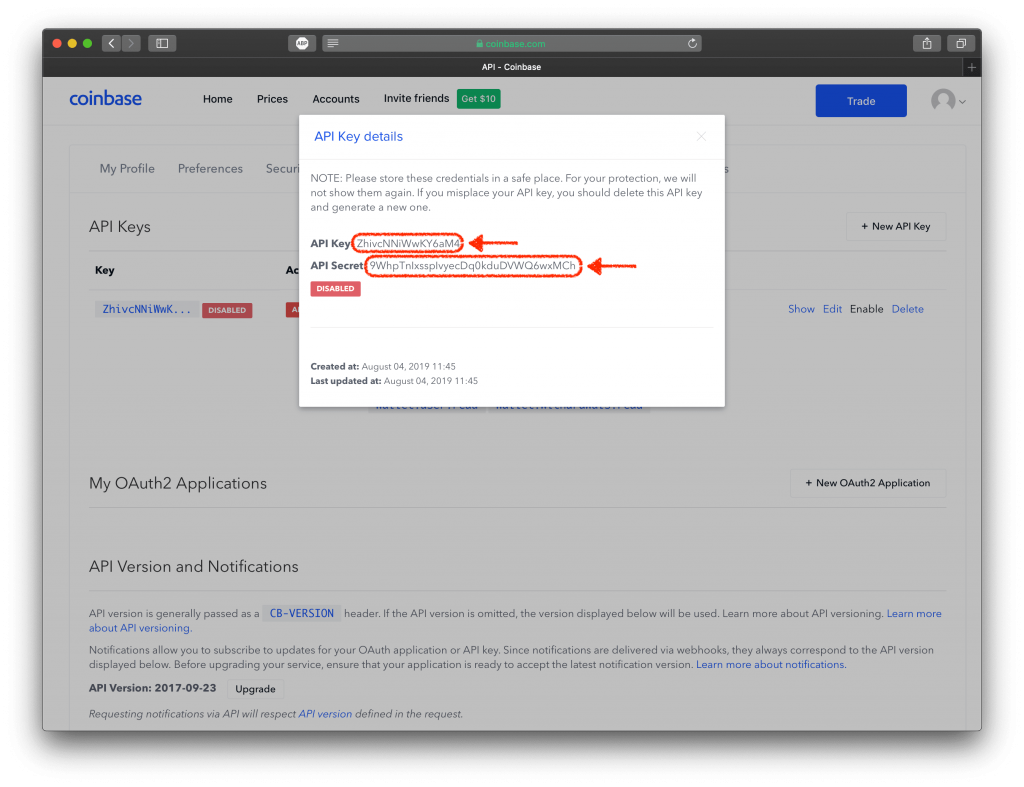Go forward with Safari's forward arrow

(x=131, y=43)
